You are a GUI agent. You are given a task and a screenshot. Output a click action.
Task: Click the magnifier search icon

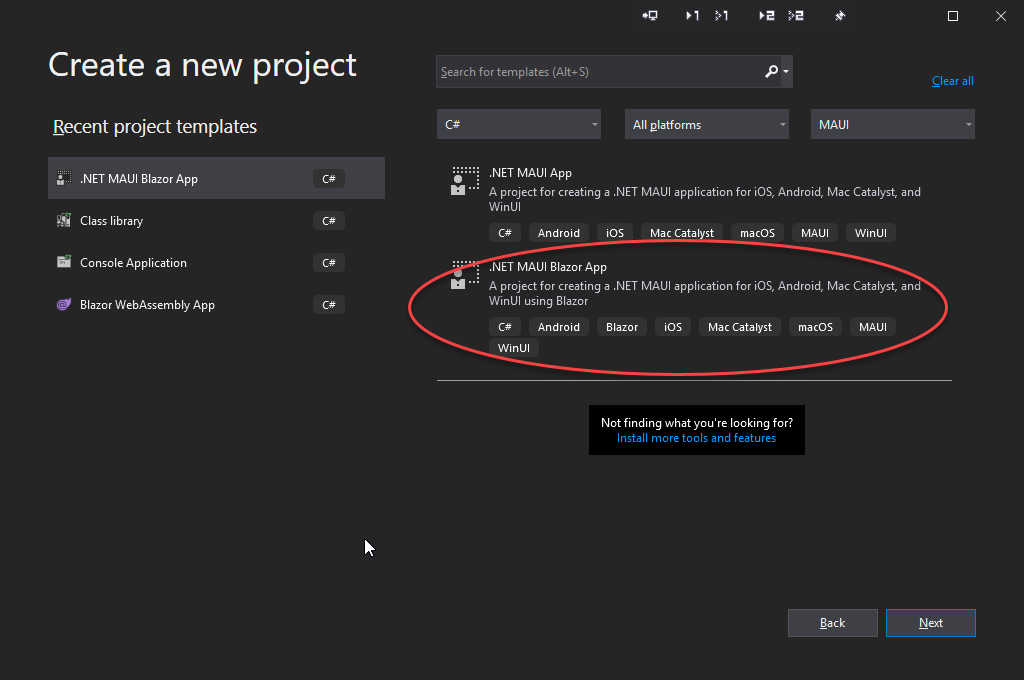pyautogui.click(x=771, y=71)
